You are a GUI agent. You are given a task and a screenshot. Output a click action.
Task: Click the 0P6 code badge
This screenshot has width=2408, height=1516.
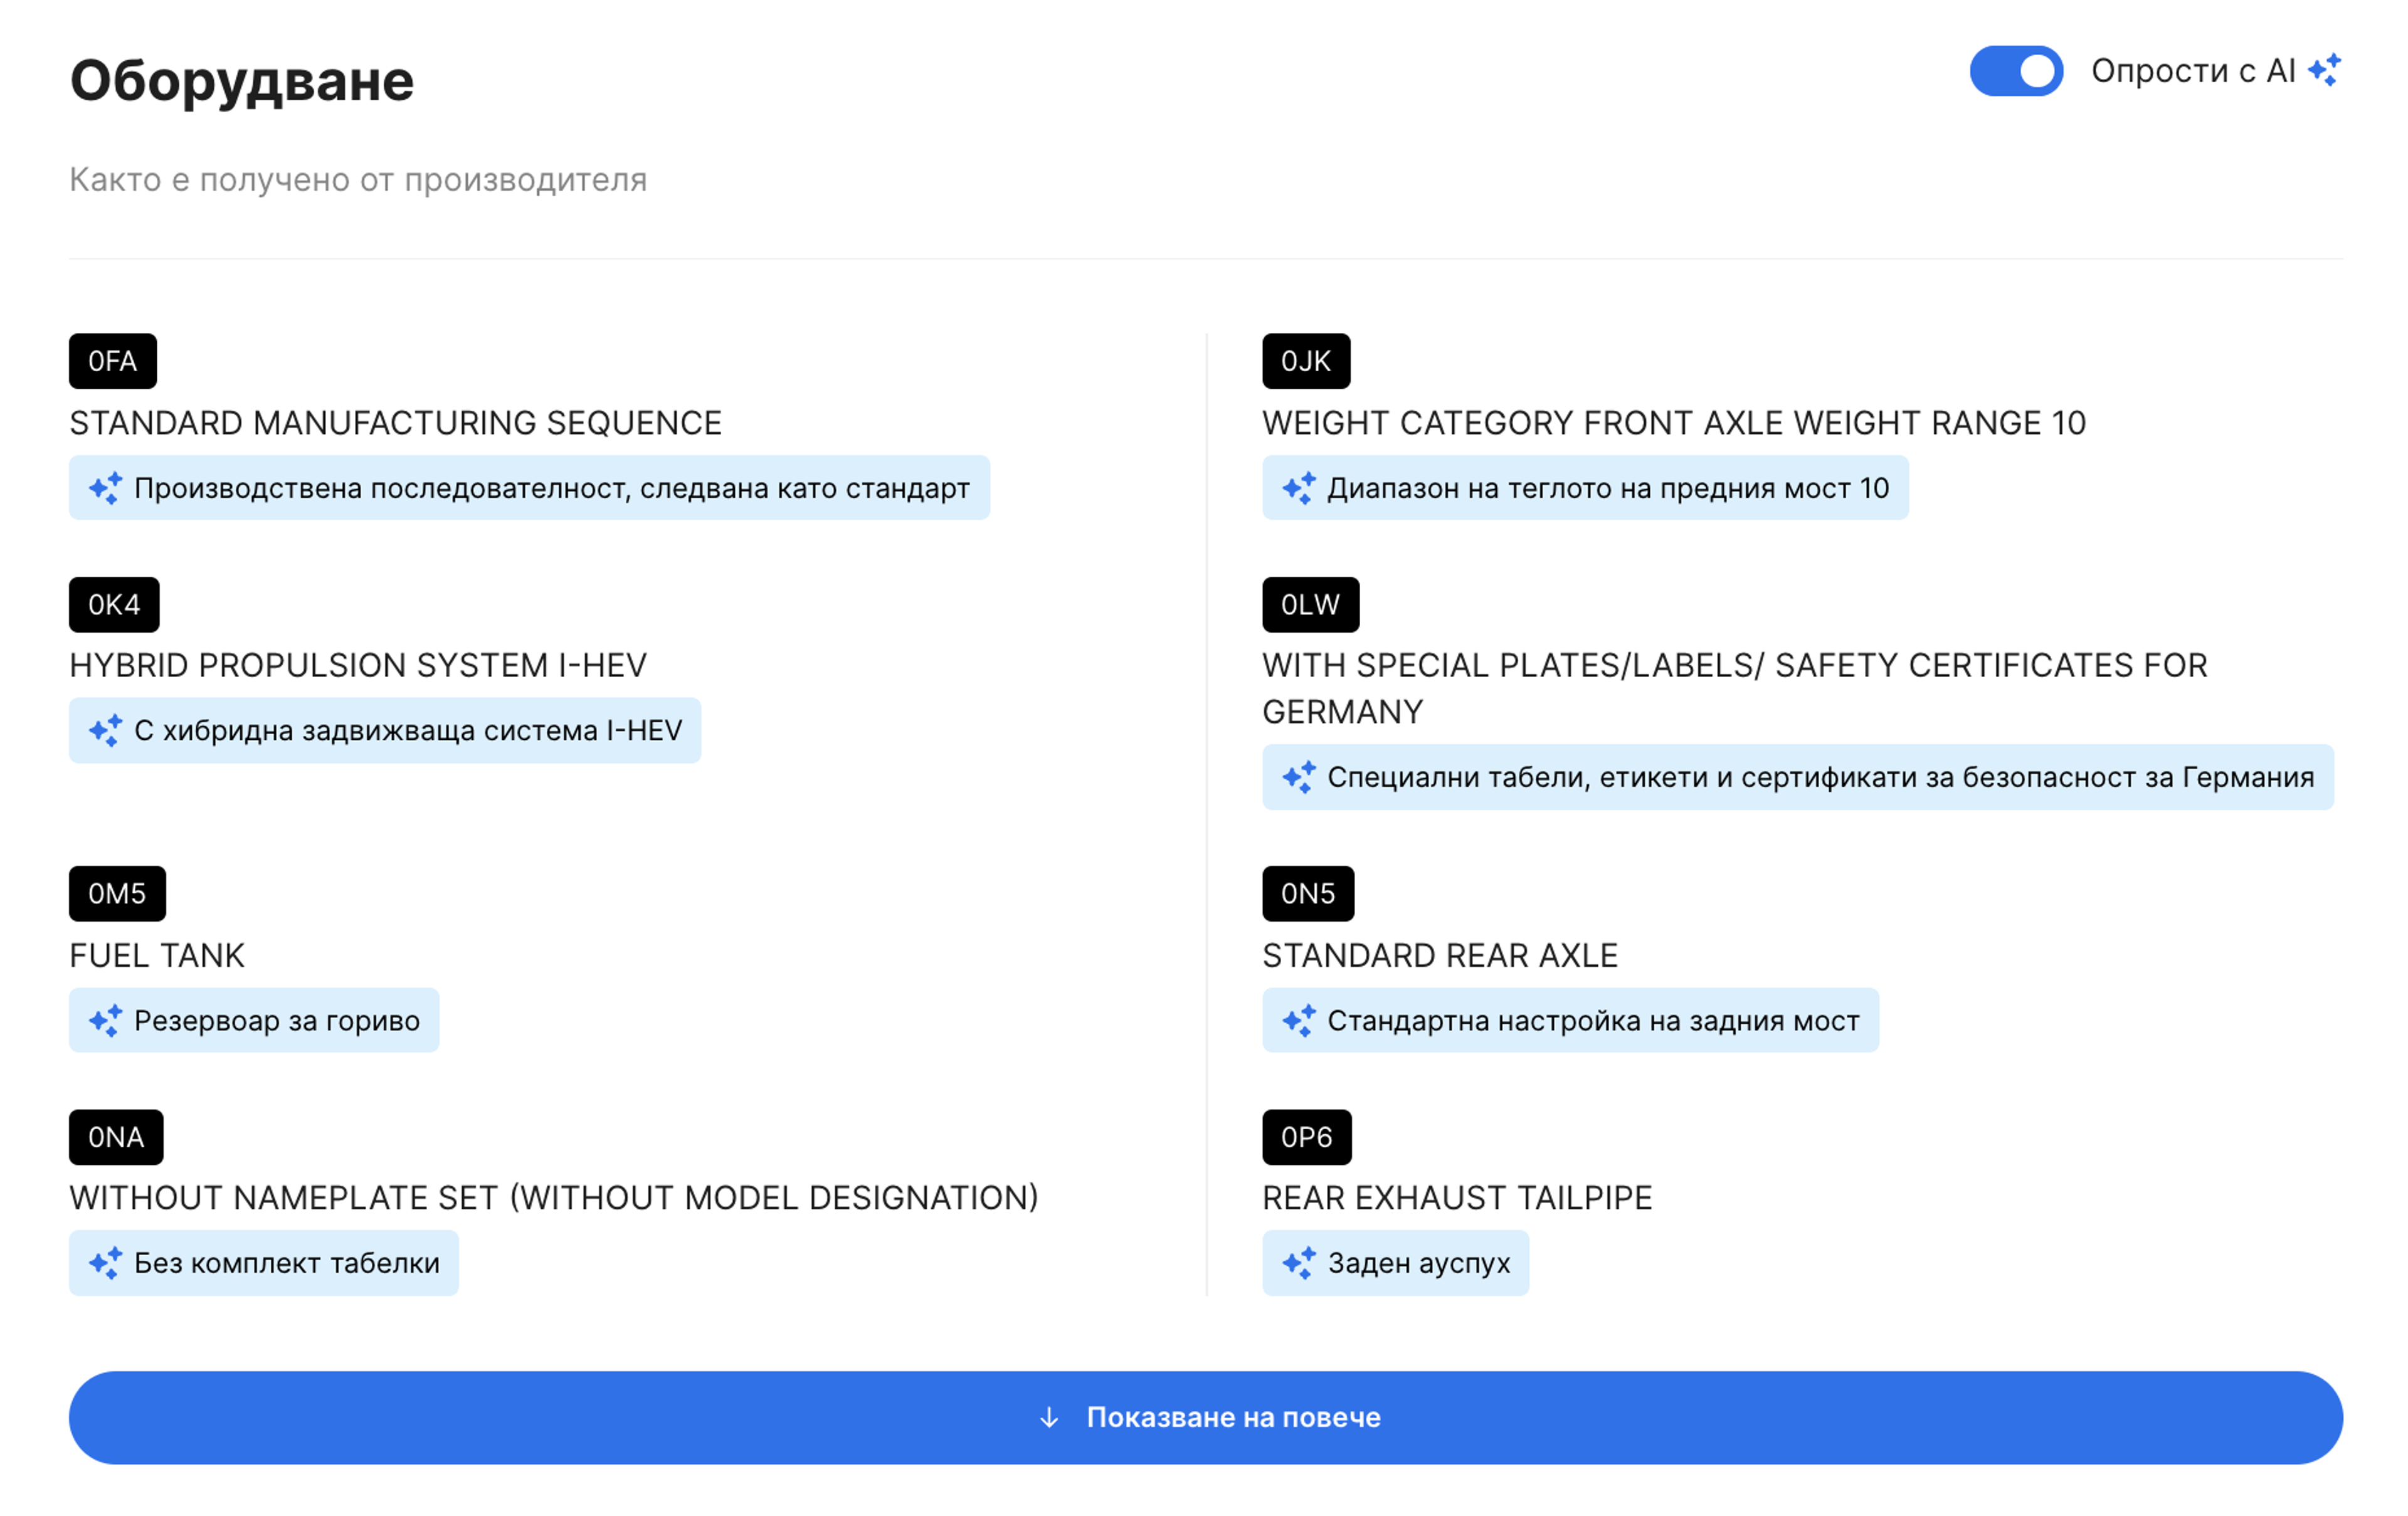point(1306,1137)
